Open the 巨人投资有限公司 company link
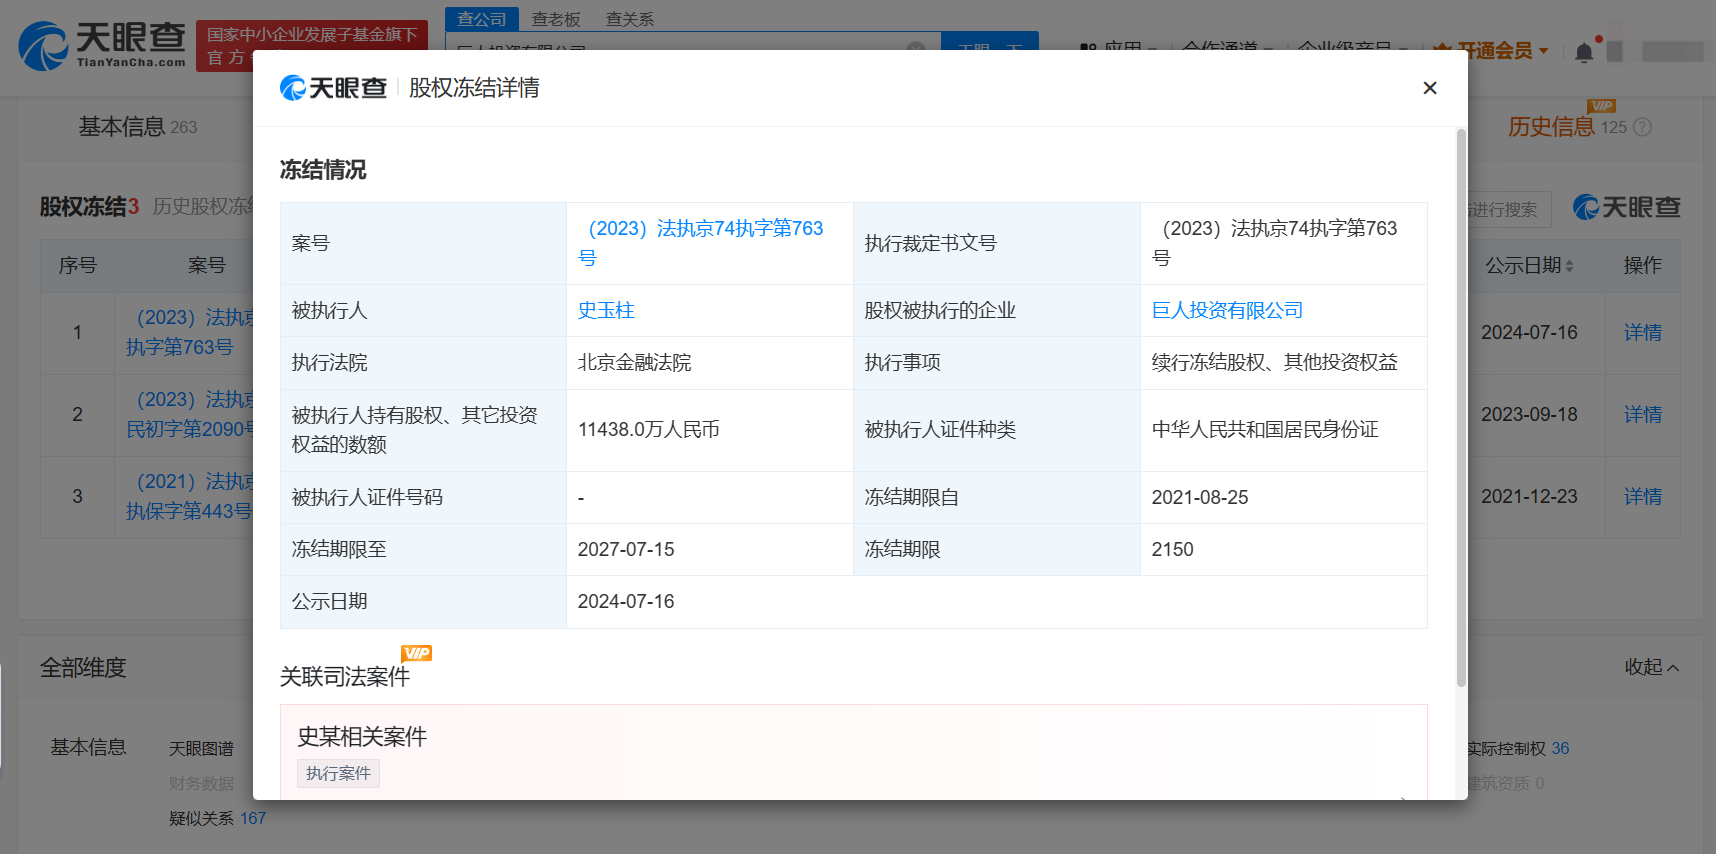 (x=1227, y=310)
